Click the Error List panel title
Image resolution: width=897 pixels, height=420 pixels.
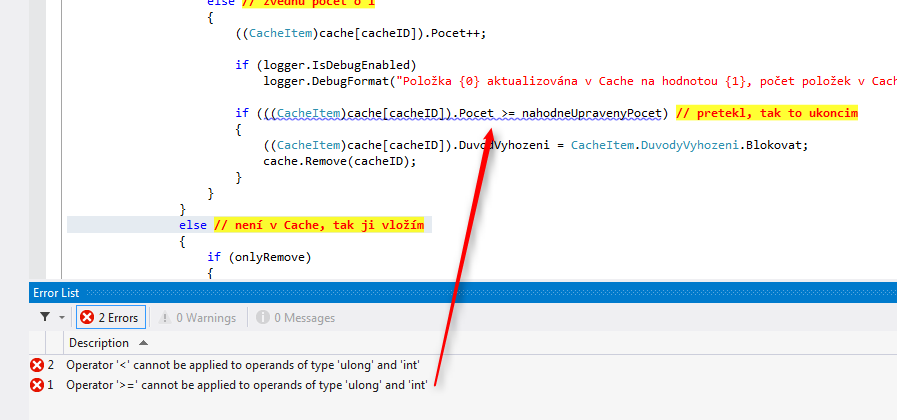click(x=56, y=293)
